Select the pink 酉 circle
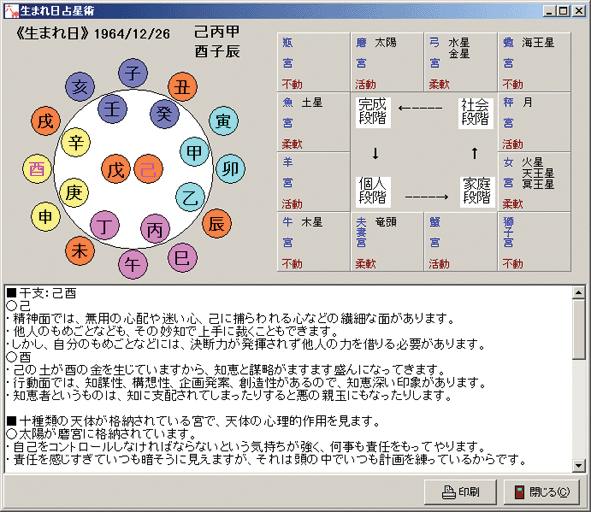This screenshot has height=512, width=591. (37, 169)
